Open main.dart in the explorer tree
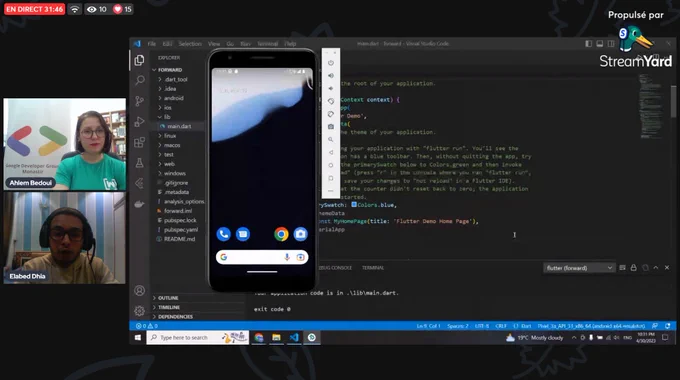Screen dimensions: 680x380 tap(179, 126)
